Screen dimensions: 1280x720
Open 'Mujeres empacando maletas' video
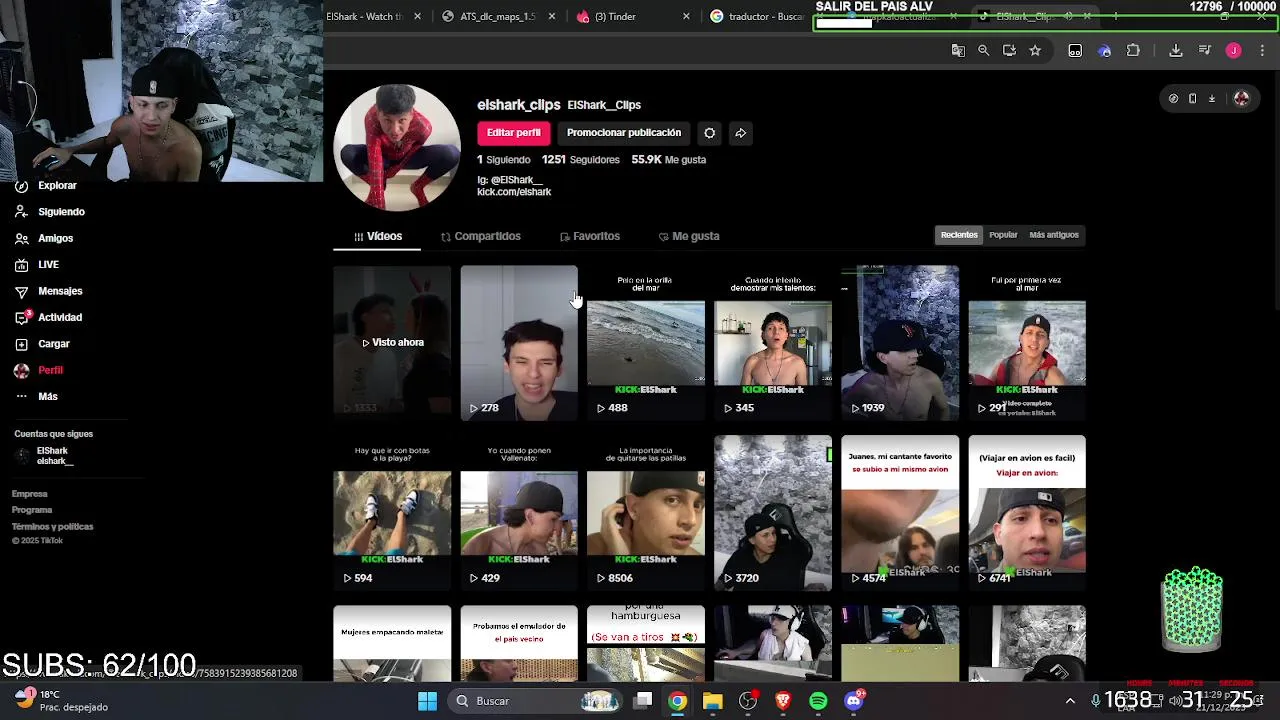(x=392, y=643)
